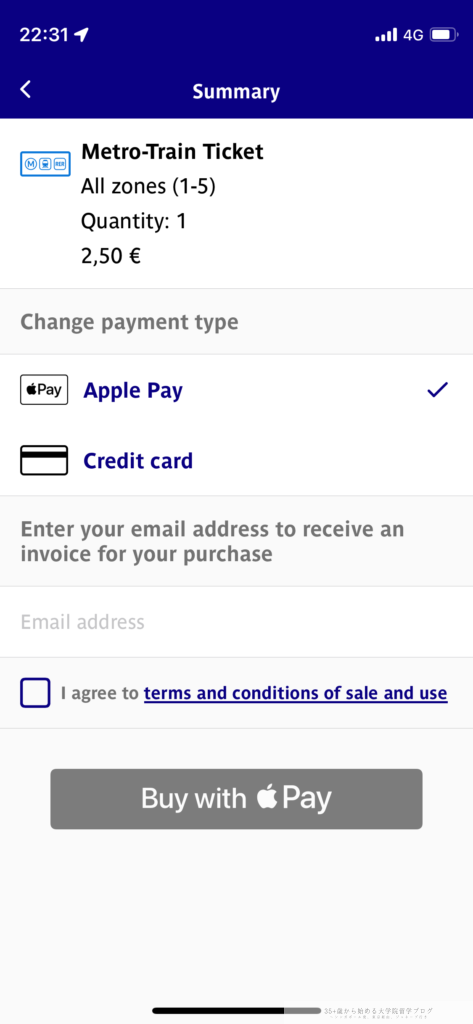The image size is (473, 1024).
Task: Click the Apple Pay selected checkmark
Action: (x=437, y=390)
